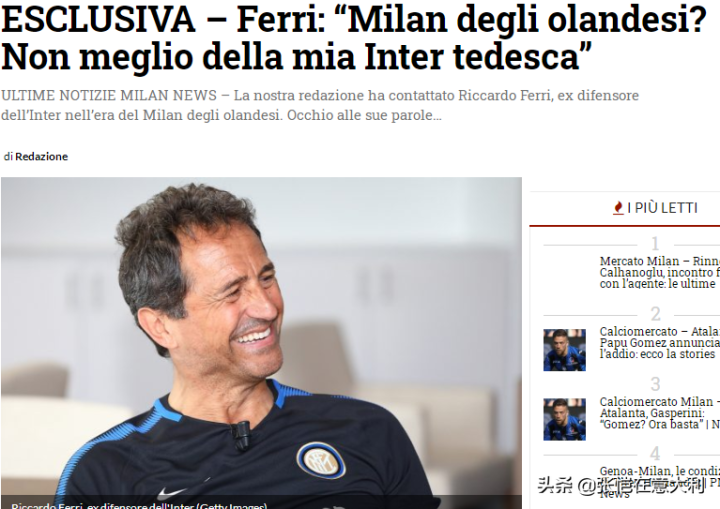Open the Mercato Milan Calhanoglu renewal article
The image size is (720, 509).
(x=659, y=272)
